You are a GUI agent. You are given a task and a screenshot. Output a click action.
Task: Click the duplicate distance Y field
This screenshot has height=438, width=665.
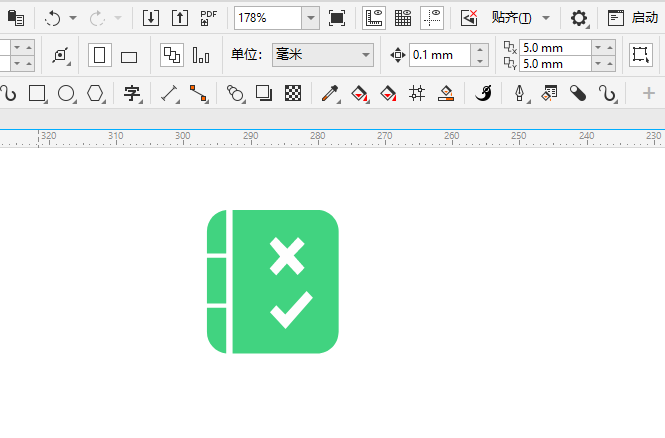click(555, 64)
